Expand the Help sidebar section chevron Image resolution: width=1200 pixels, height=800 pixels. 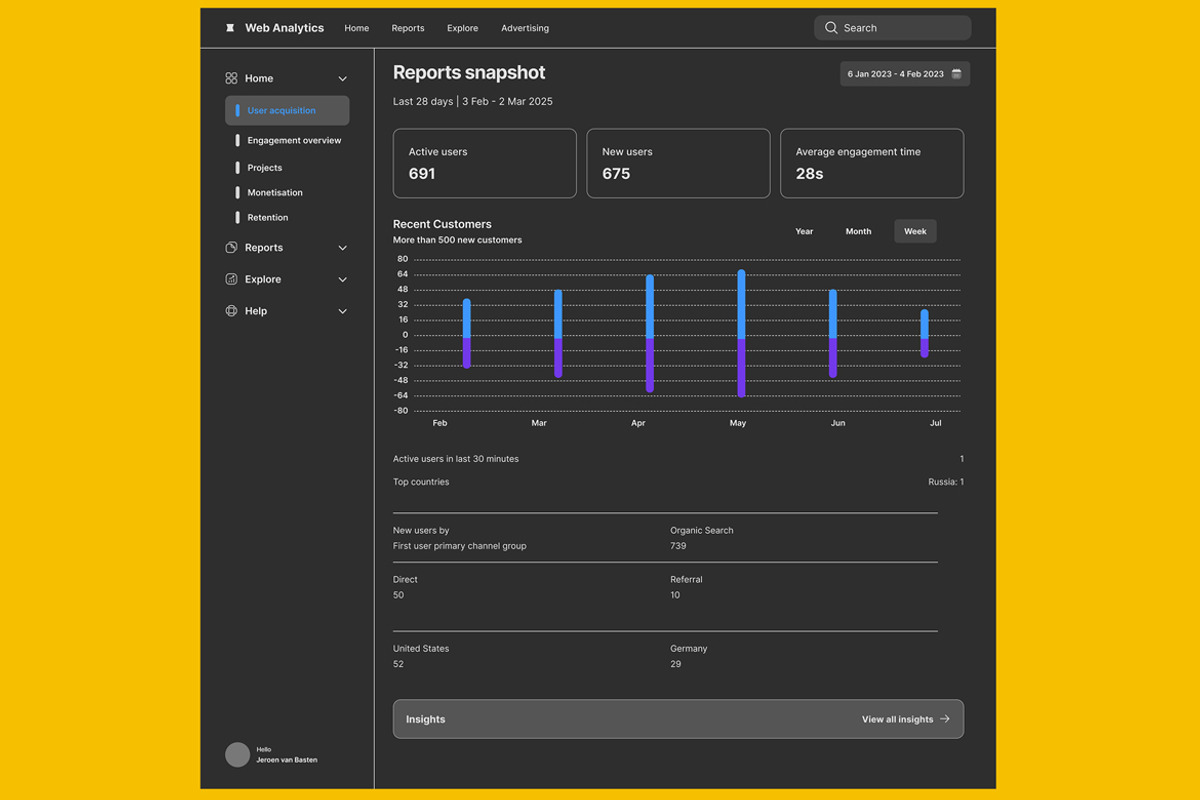coord(342,312)
